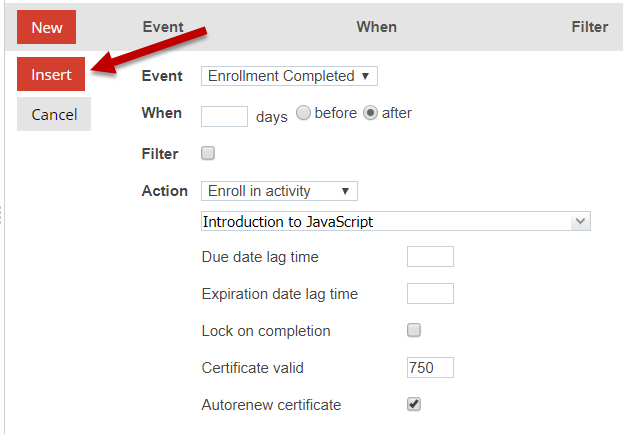Viewport: 623px width, 434px height.
Task: Click the Expiration date lag time field
Action: [430, 294]
